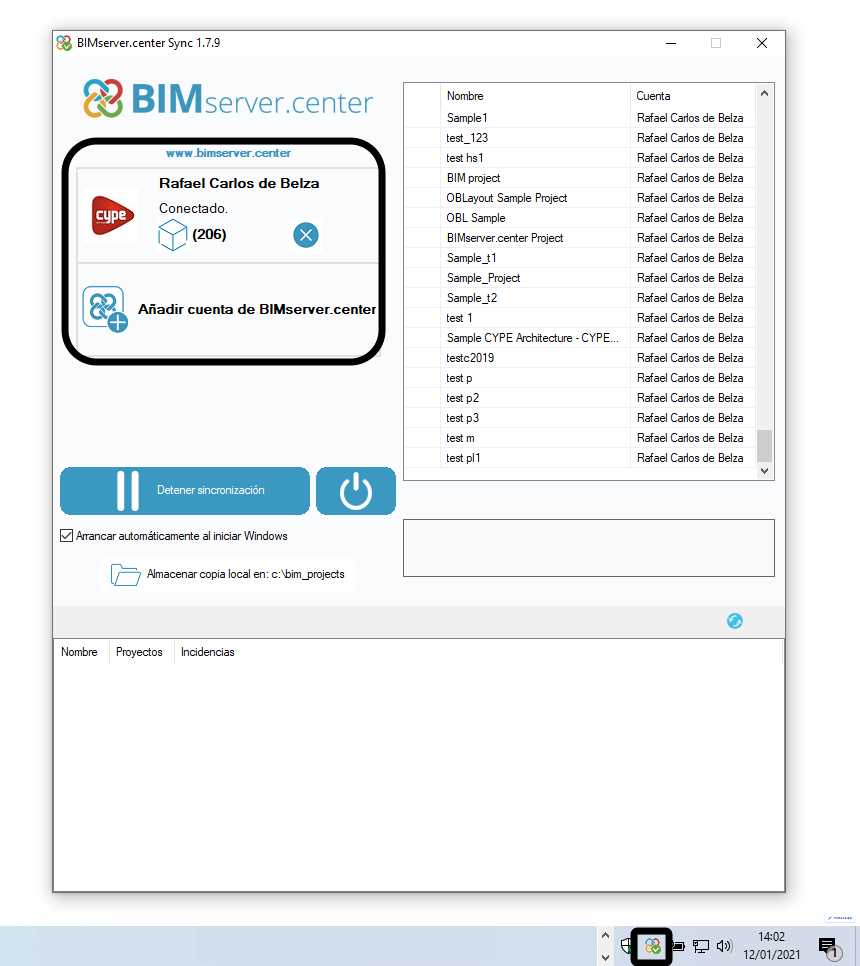Select the test p3 row

[580, 418]
